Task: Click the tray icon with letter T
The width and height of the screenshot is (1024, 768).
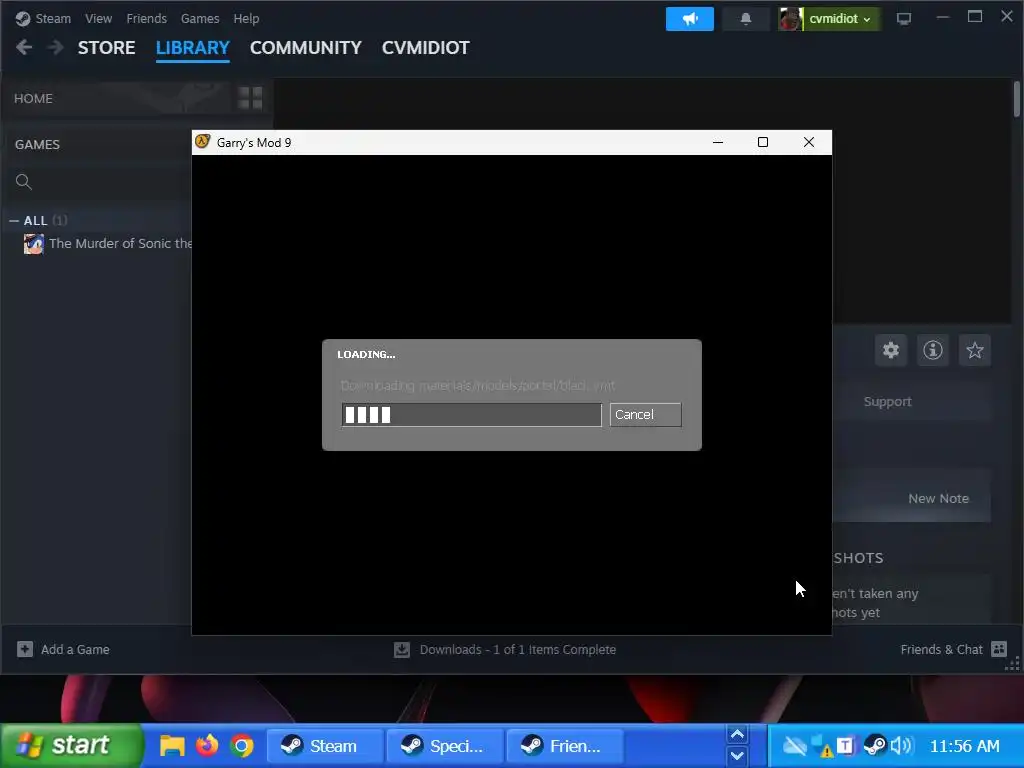Action: click(844, 745)
